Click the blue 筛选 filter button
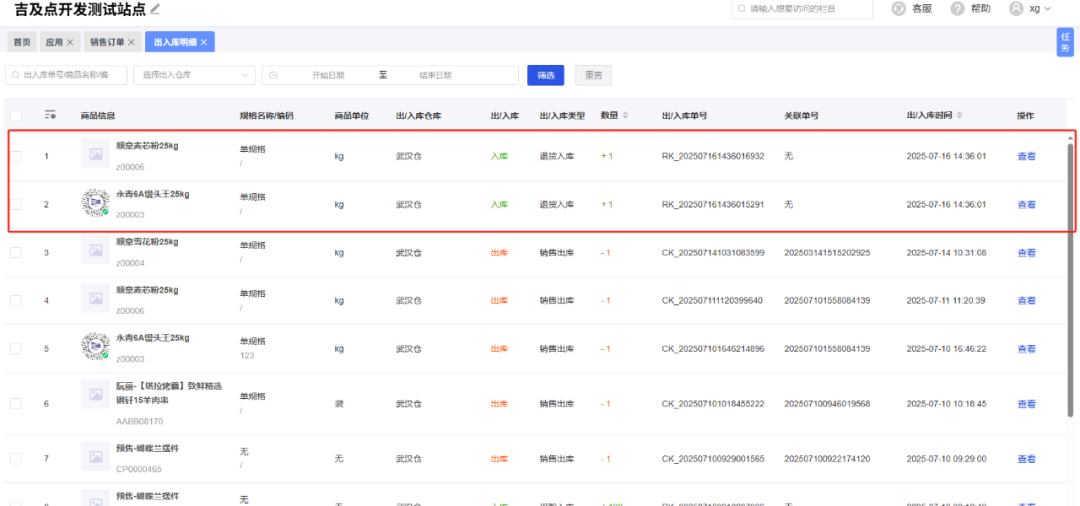 click(546, 75)
